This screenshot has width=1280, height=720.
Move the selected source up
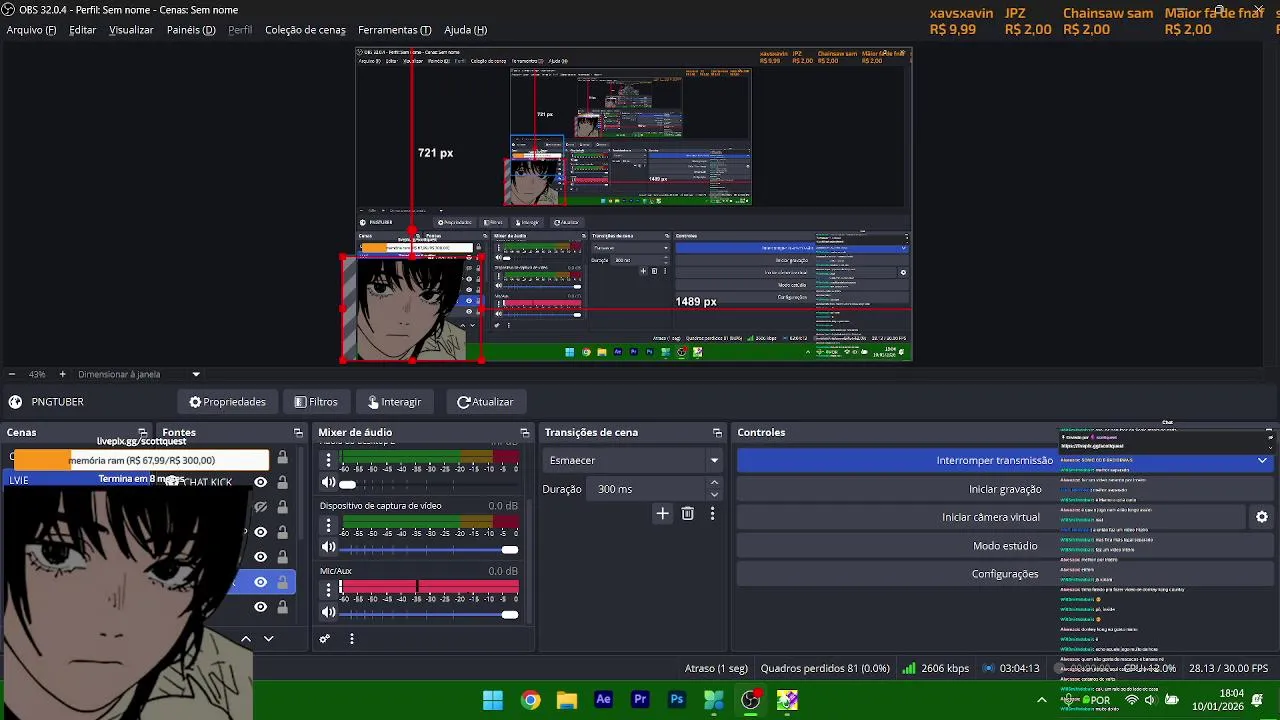246,638
